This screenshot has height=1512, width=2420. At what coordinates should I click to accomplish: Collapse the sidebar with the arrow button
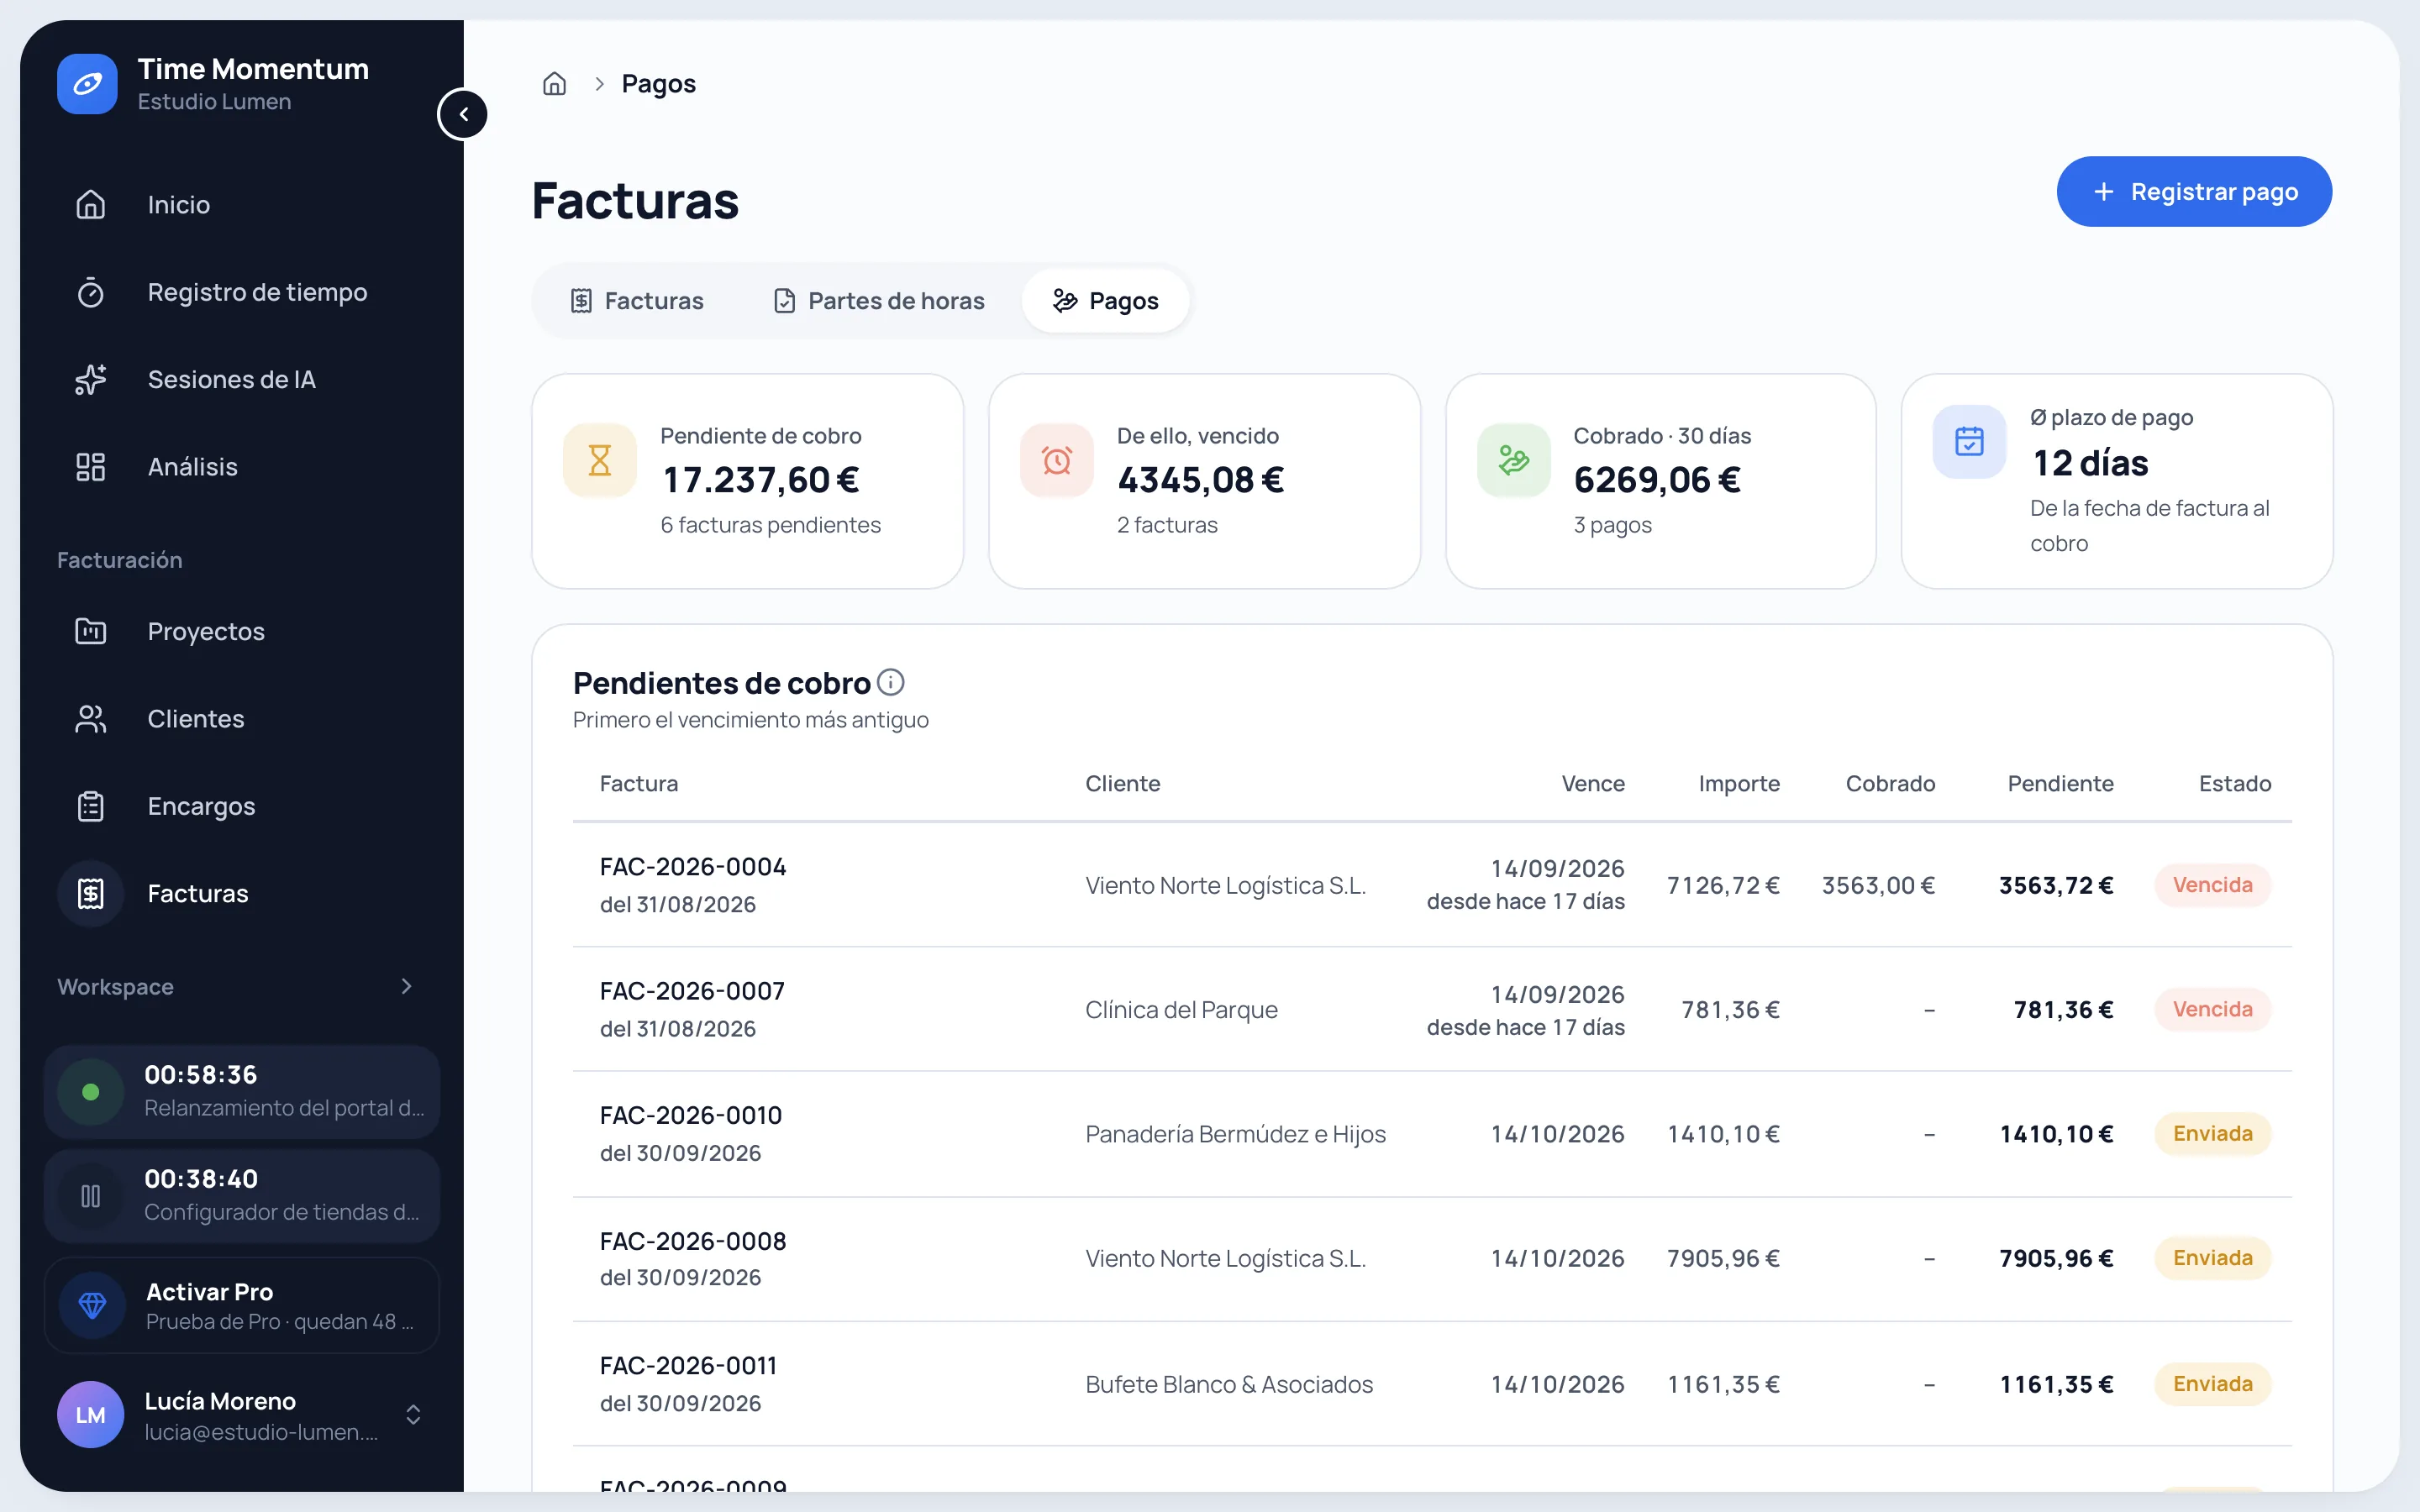463,114
